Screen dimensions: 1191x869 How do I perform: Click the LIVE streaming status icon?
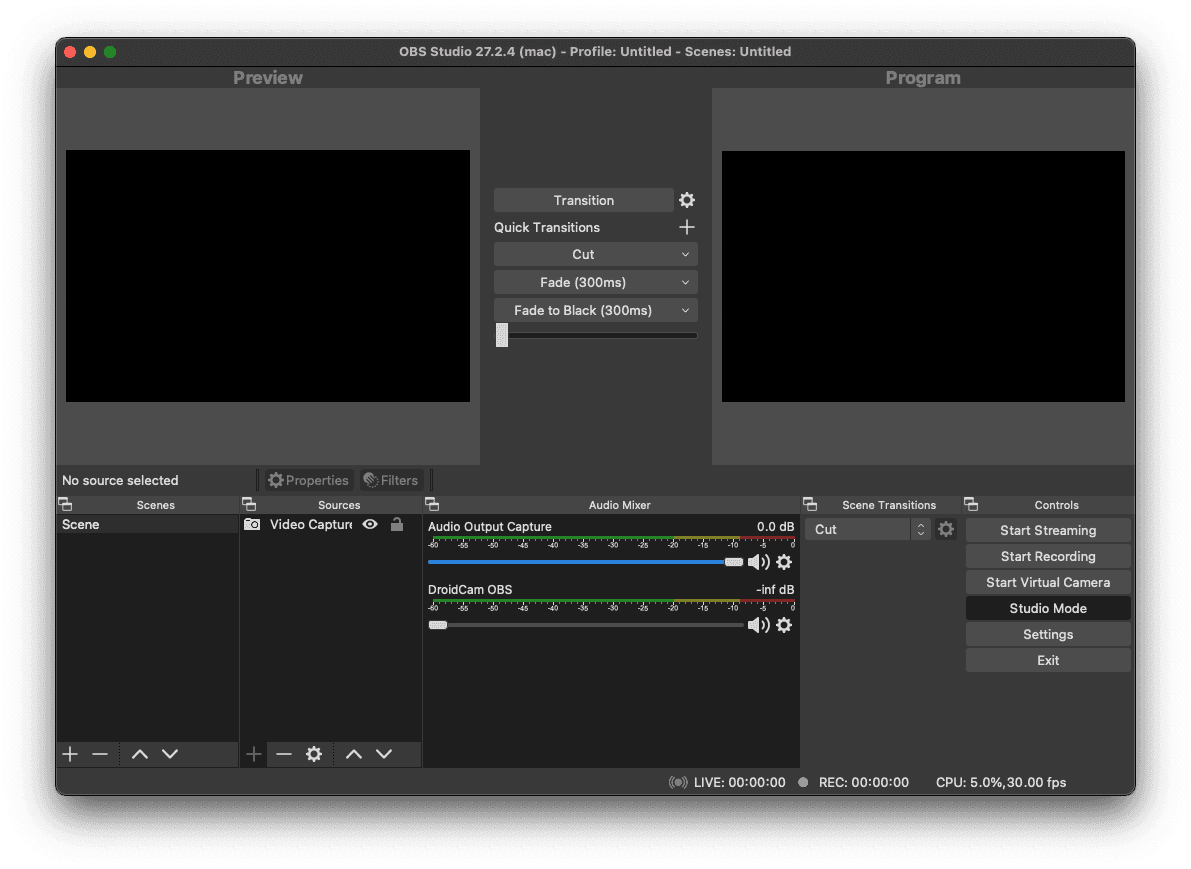click(x=678, y=782)
